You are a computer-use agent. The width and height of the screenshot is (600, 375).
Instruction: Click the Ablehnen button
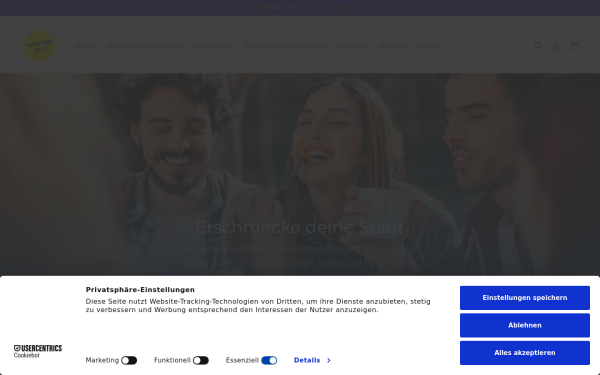pyautogui.click(x=525, y=325)
